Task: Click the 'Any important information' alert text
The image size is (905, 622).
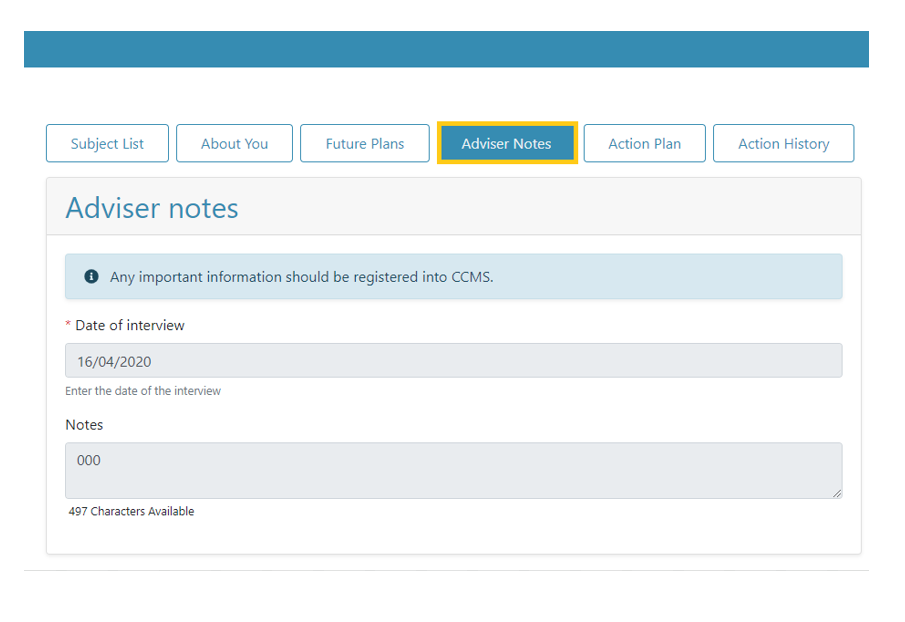Action: click(x=302, y=277)
